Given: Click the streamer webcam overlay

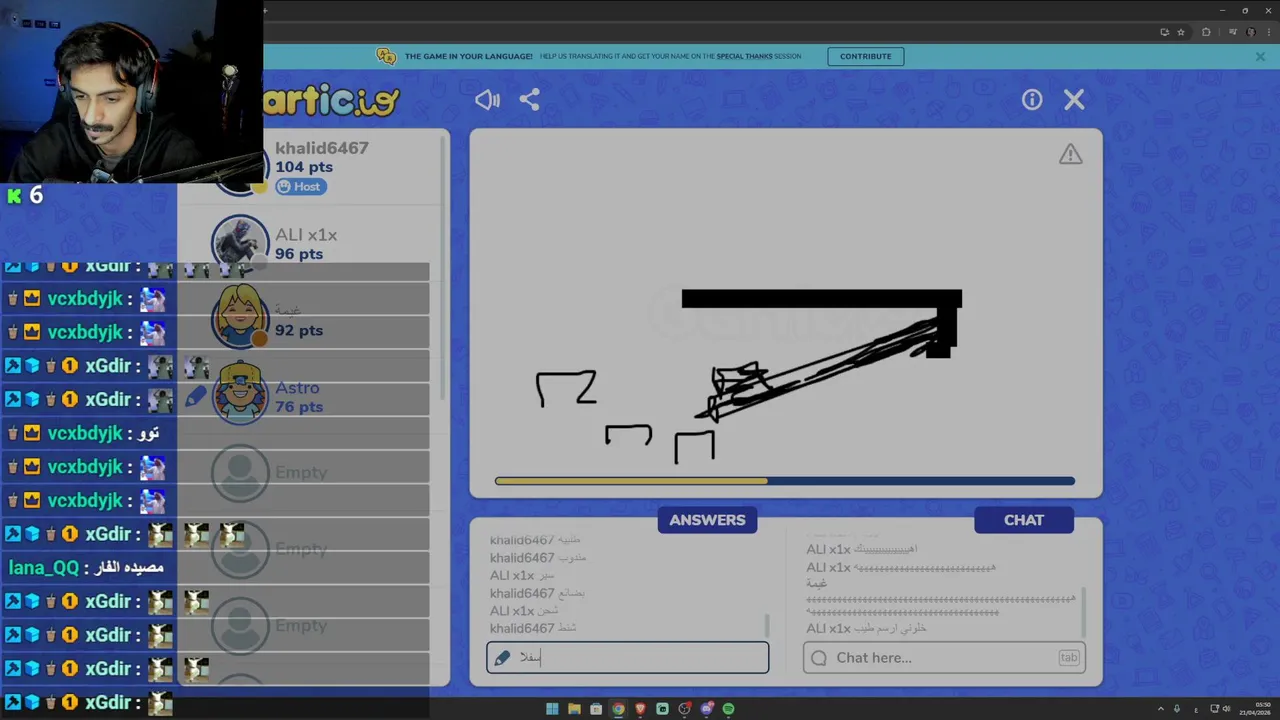Looking at the screenshot, I should coord(131,92).
